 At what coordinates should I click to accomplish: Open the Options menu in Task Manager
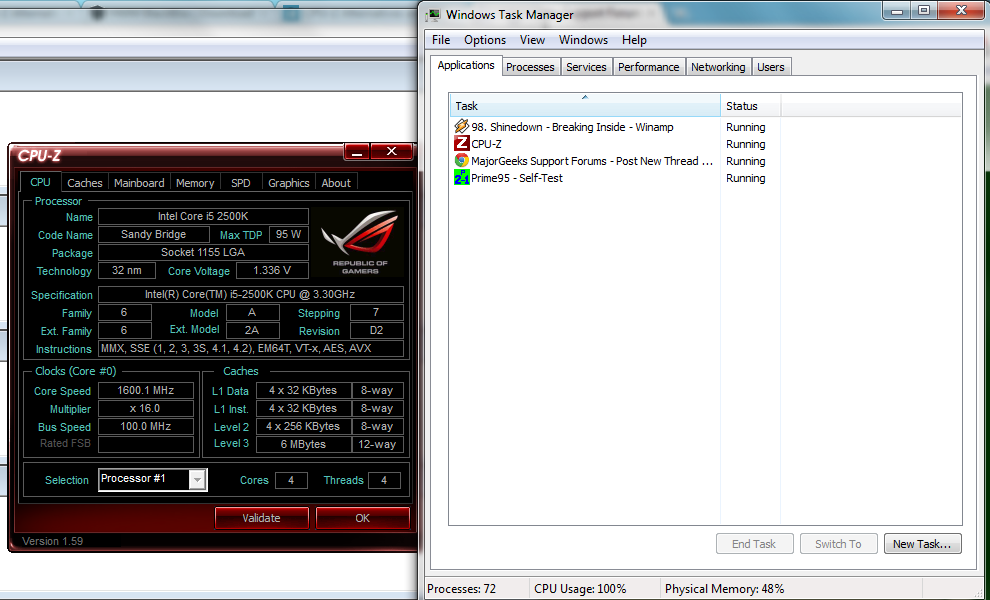[x=485, y=40]
